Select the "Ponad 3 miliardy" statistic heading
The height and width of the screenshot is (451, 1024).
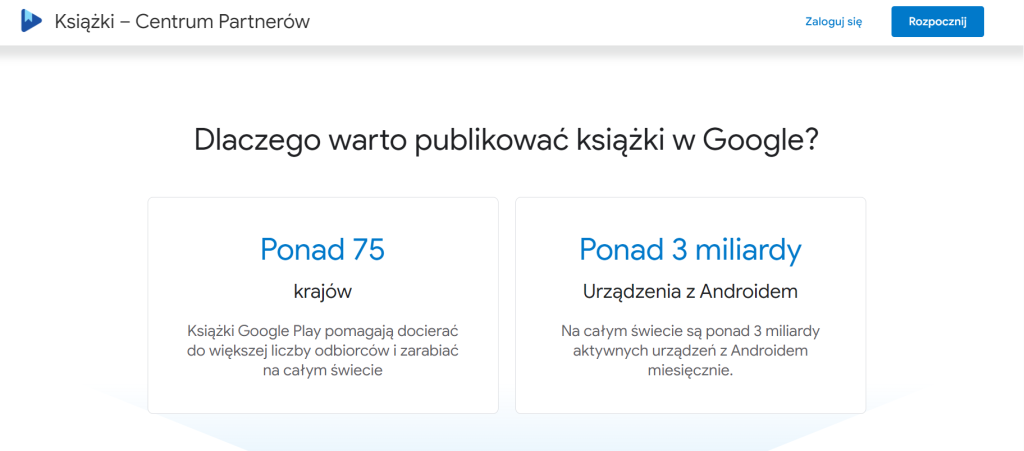pos(690,249)
